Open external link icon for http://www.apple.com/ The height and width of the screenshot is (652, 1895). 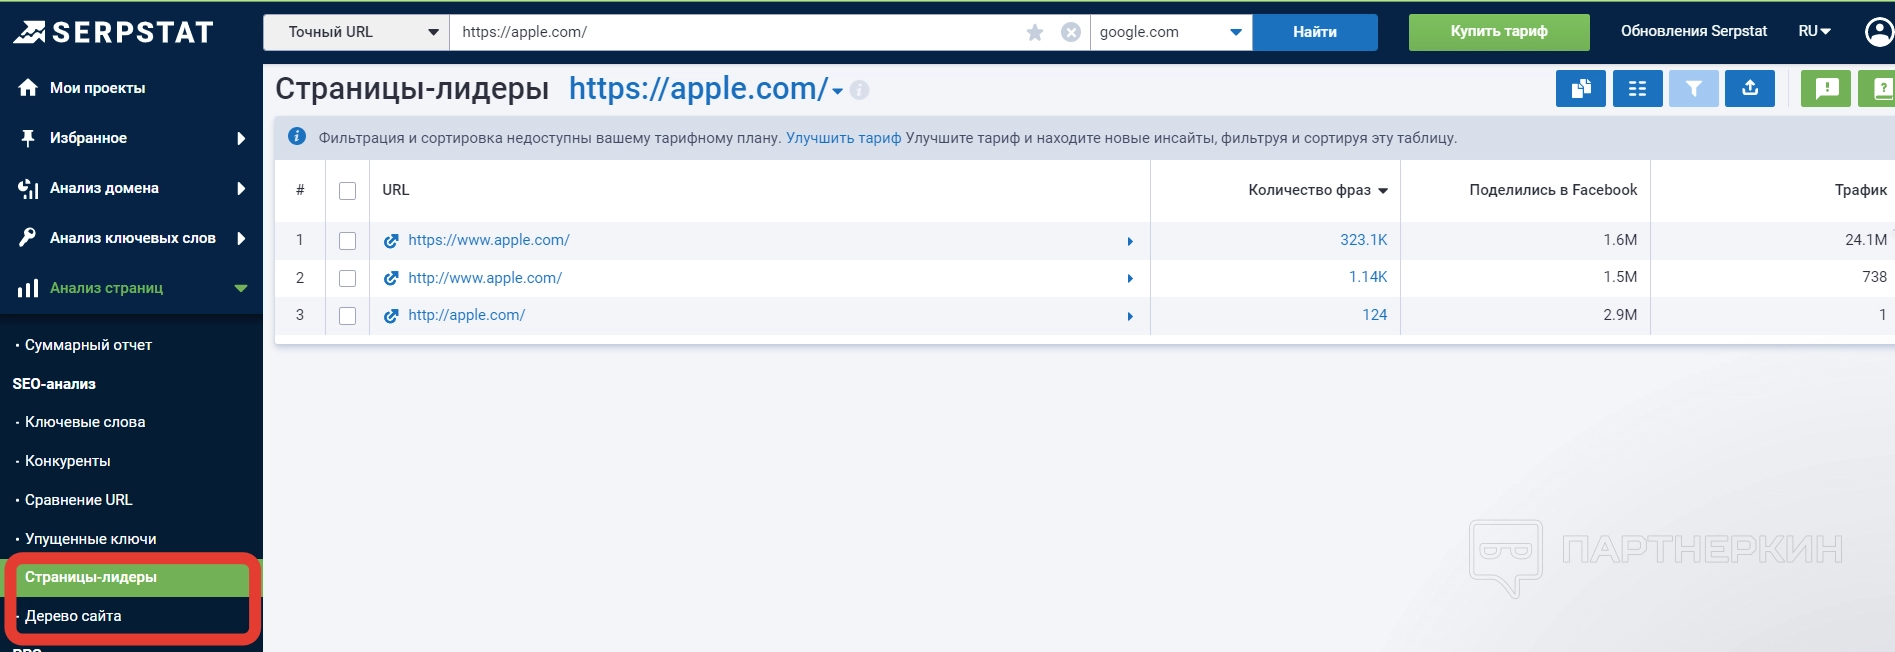[391, 278]
